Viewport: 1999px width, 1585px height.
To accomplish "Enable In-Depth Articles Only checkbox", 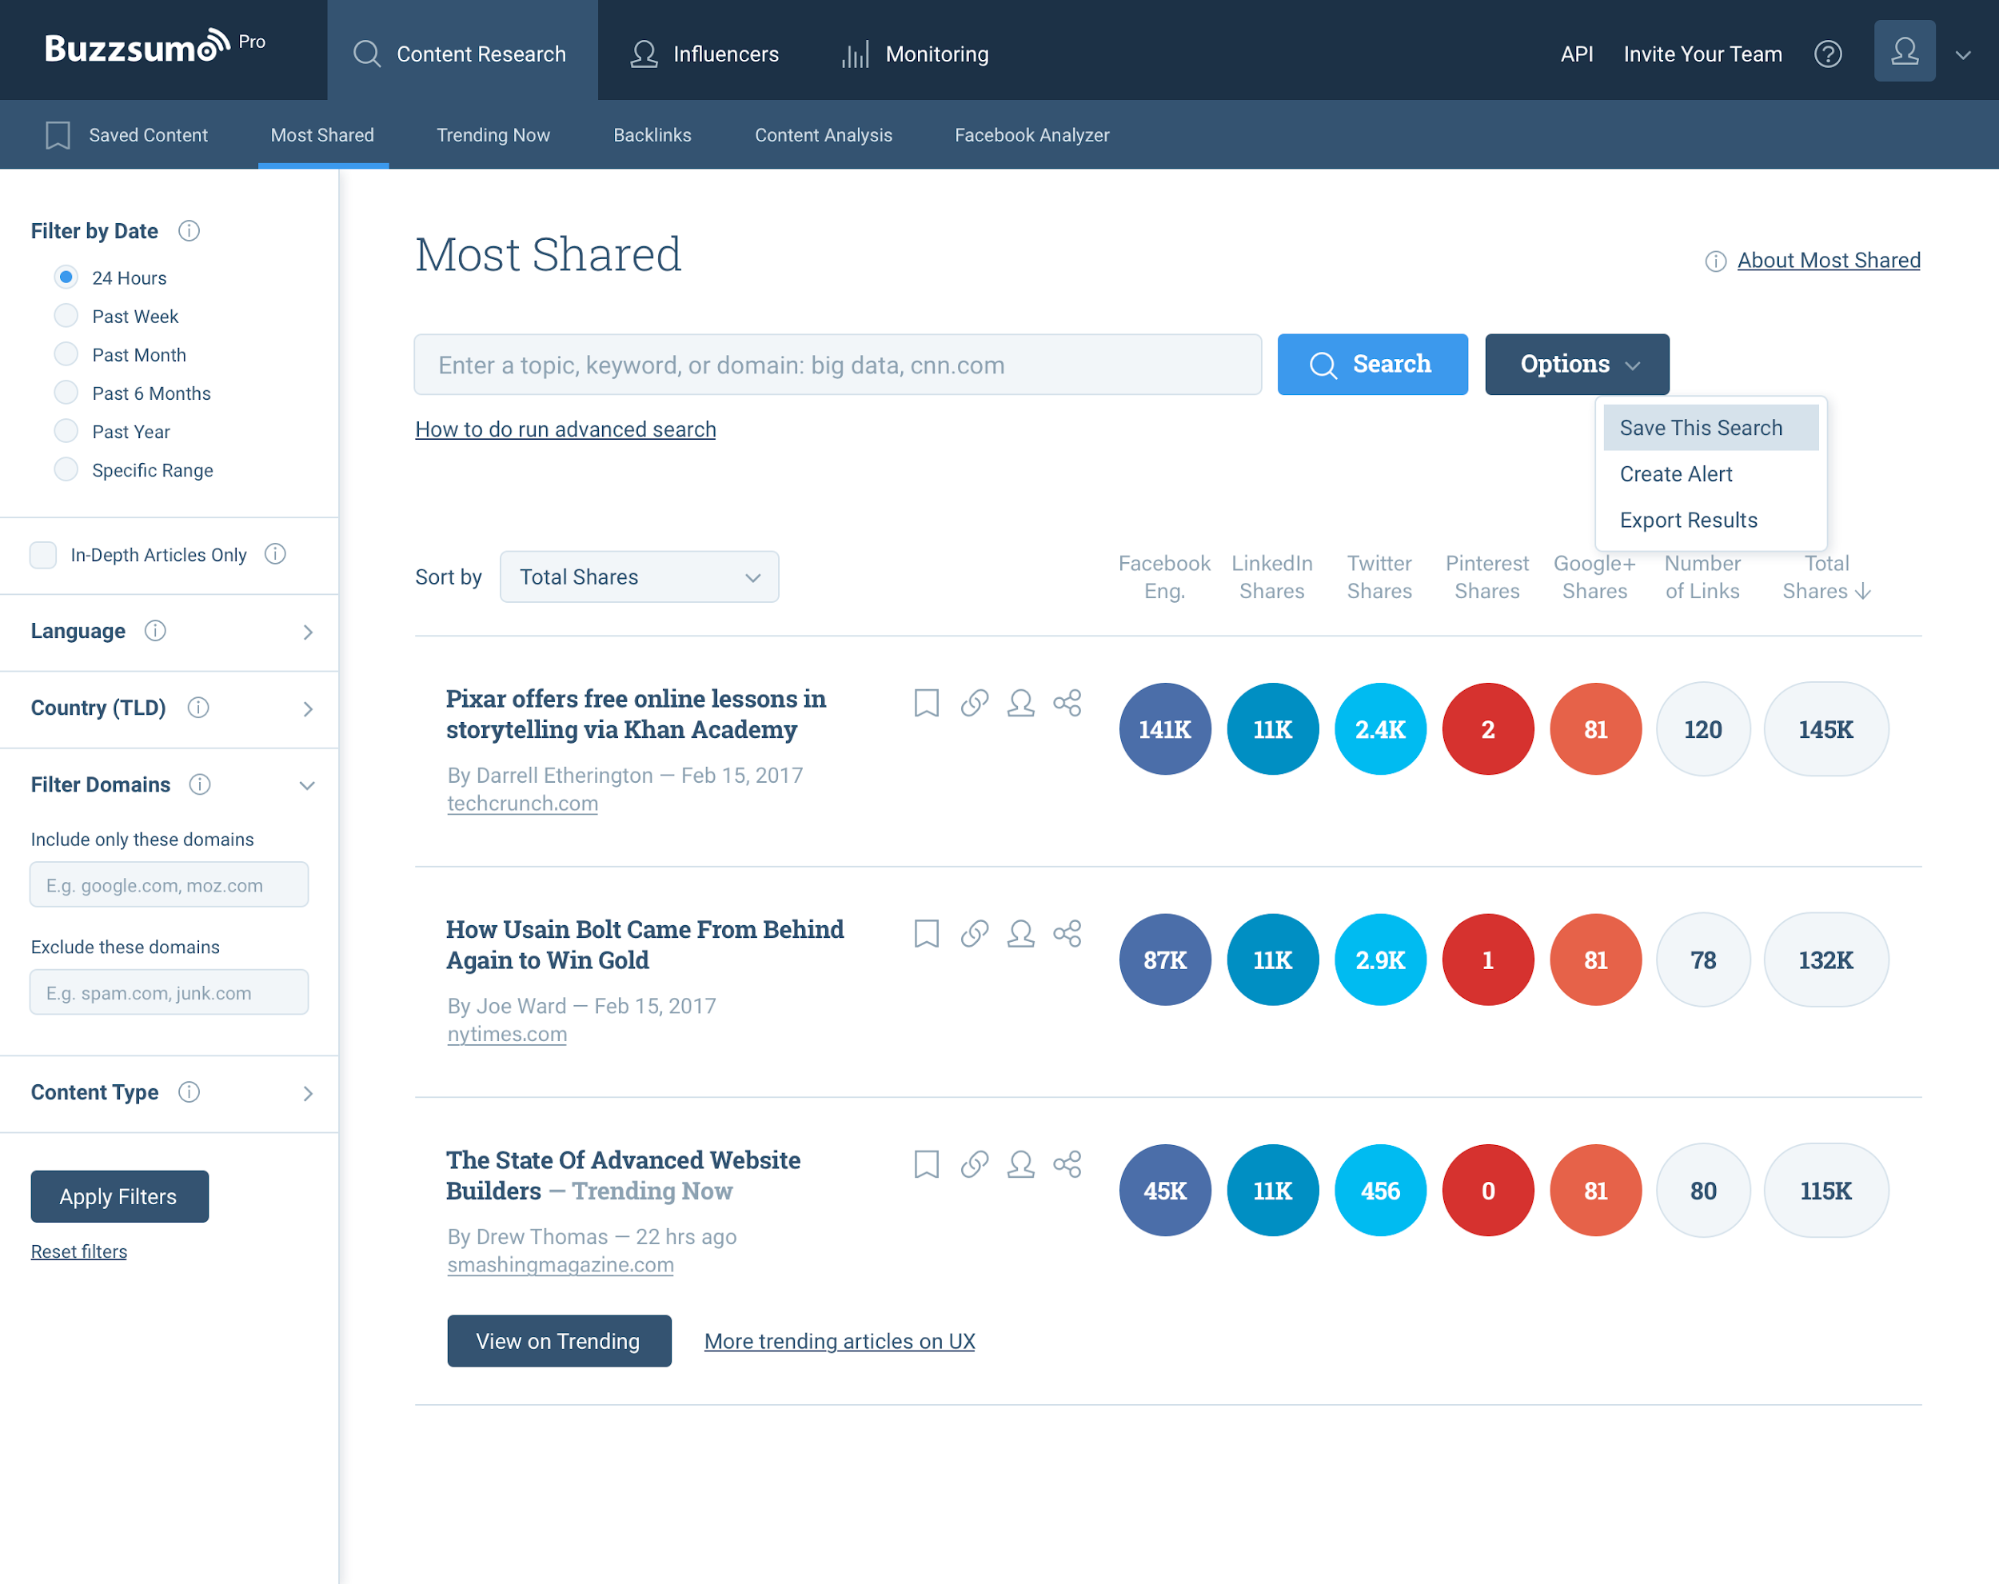I will coord(43,555).
